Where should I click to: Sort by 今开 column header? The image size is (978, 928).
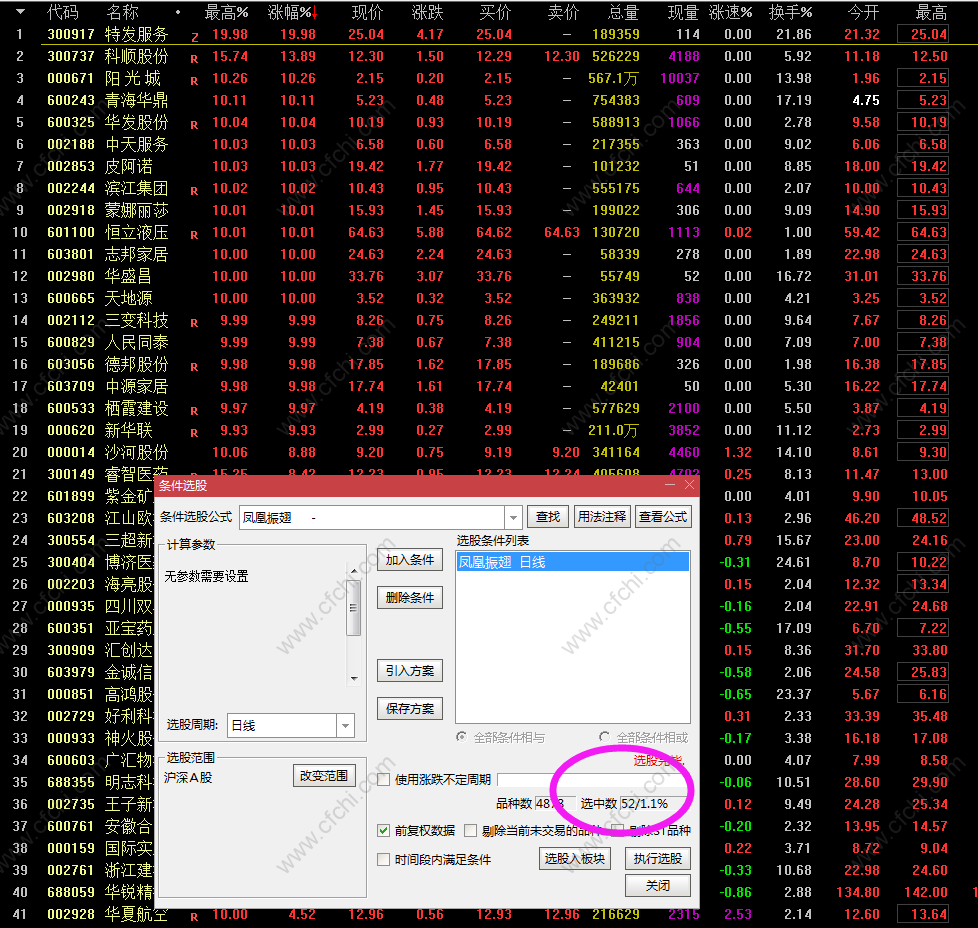864,12
